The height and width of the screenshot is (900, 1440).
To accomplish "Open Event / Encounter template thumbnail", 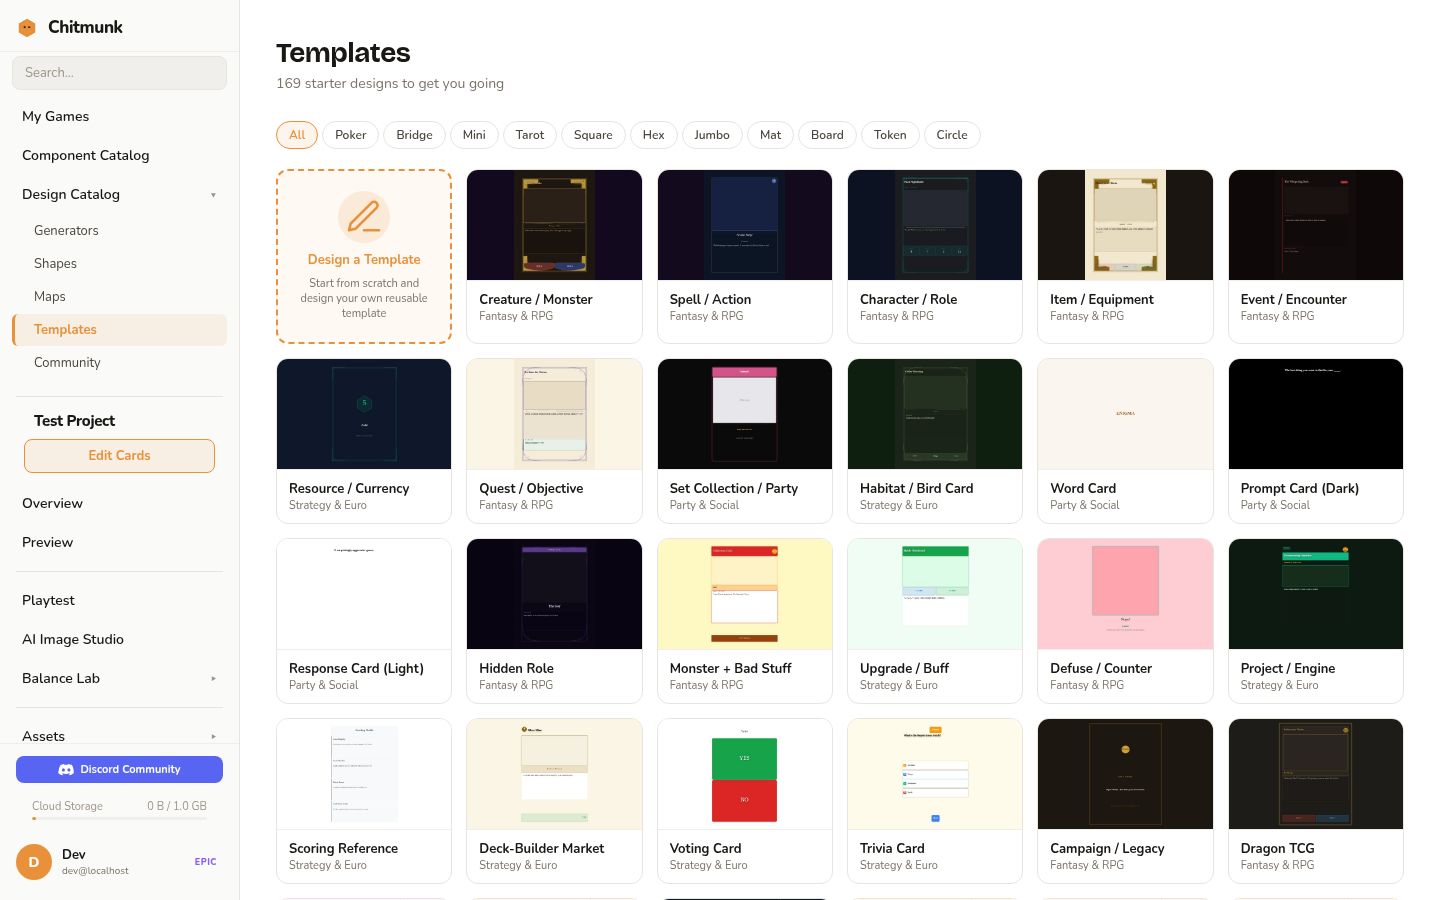I will coord(1316,225).
